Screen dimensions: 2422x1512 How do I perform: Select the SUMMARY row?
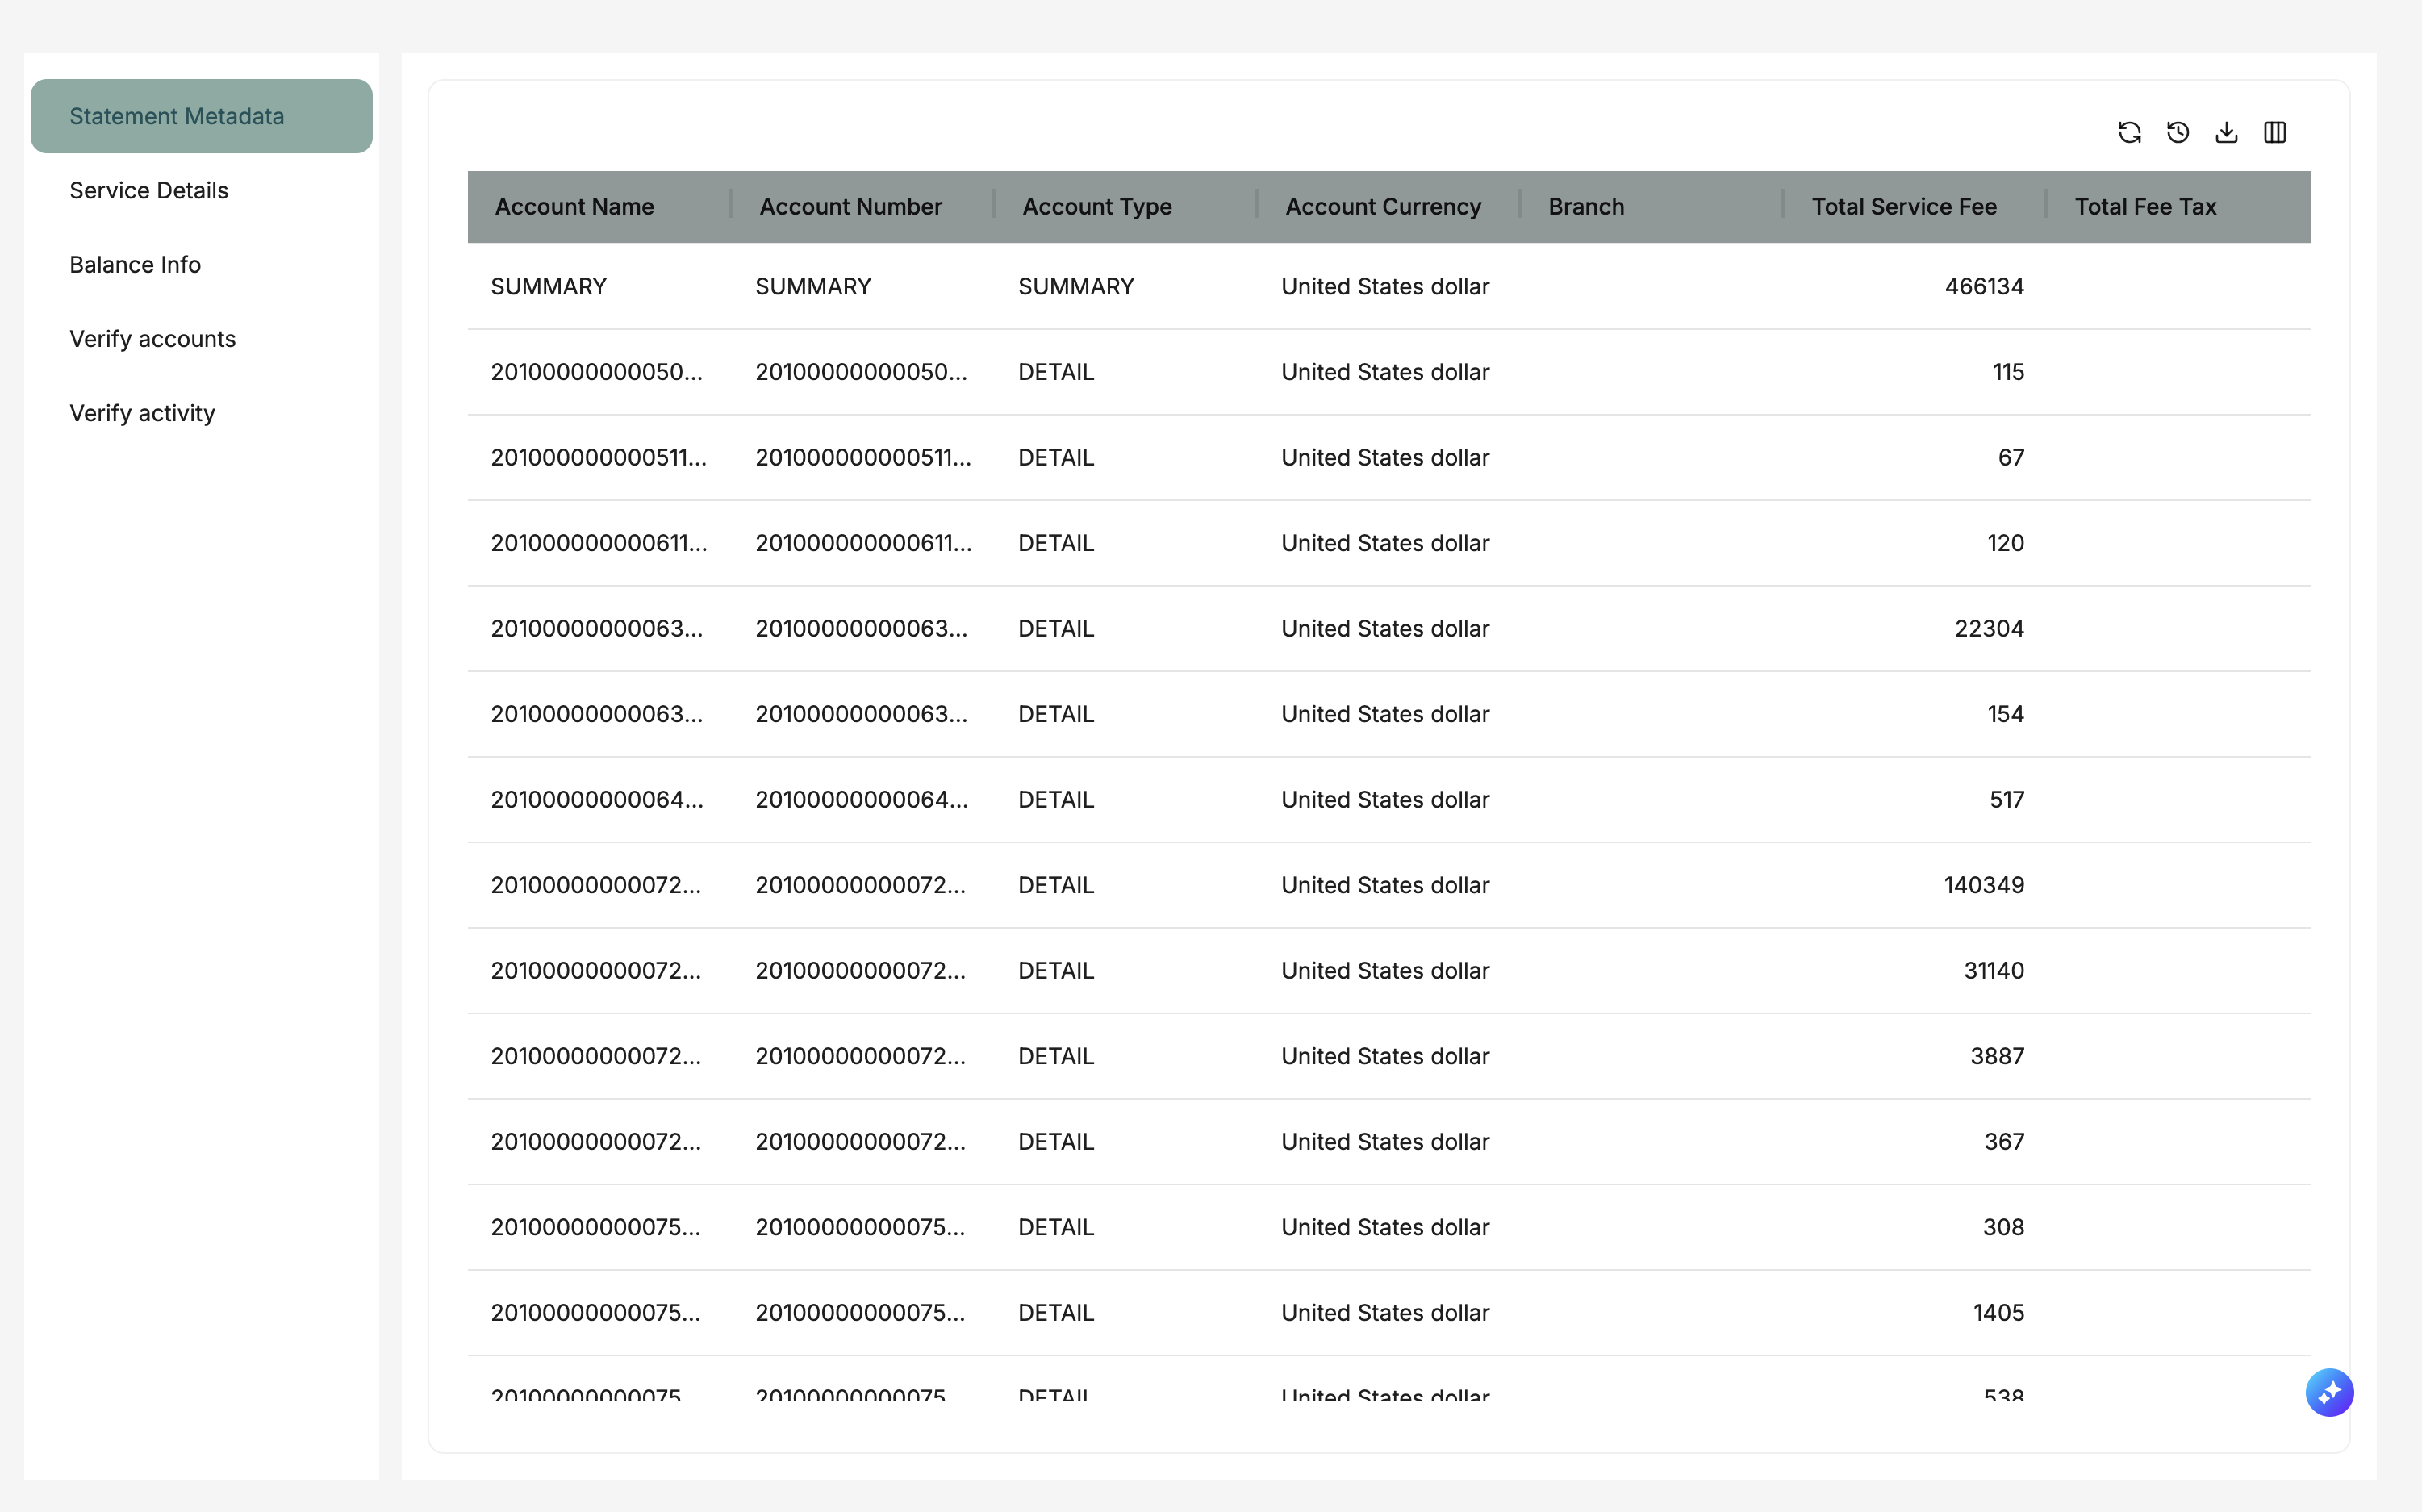[1388, 287]
